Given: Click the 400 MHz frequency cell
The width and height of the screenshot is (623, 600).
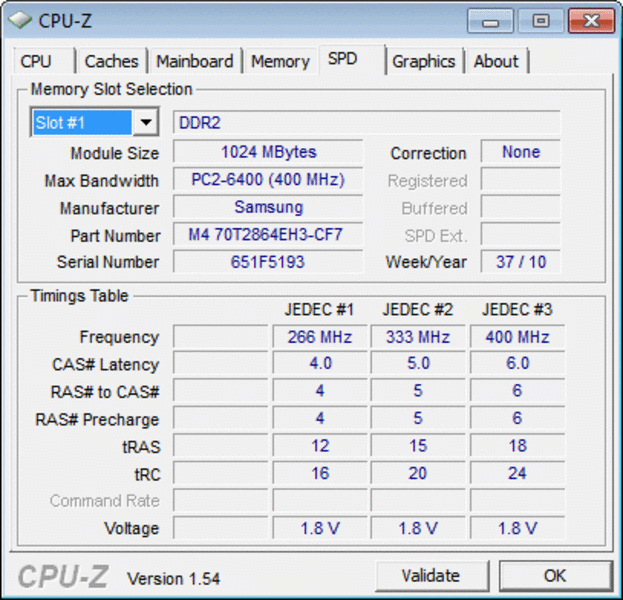Looking at the screenshot, I should pyautogui.click(x=517, y=337).
